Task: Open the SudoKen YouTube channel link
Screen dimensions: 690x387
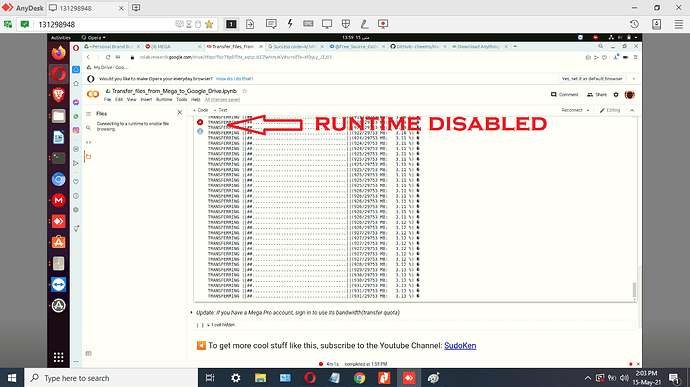Action: [460, 346]
